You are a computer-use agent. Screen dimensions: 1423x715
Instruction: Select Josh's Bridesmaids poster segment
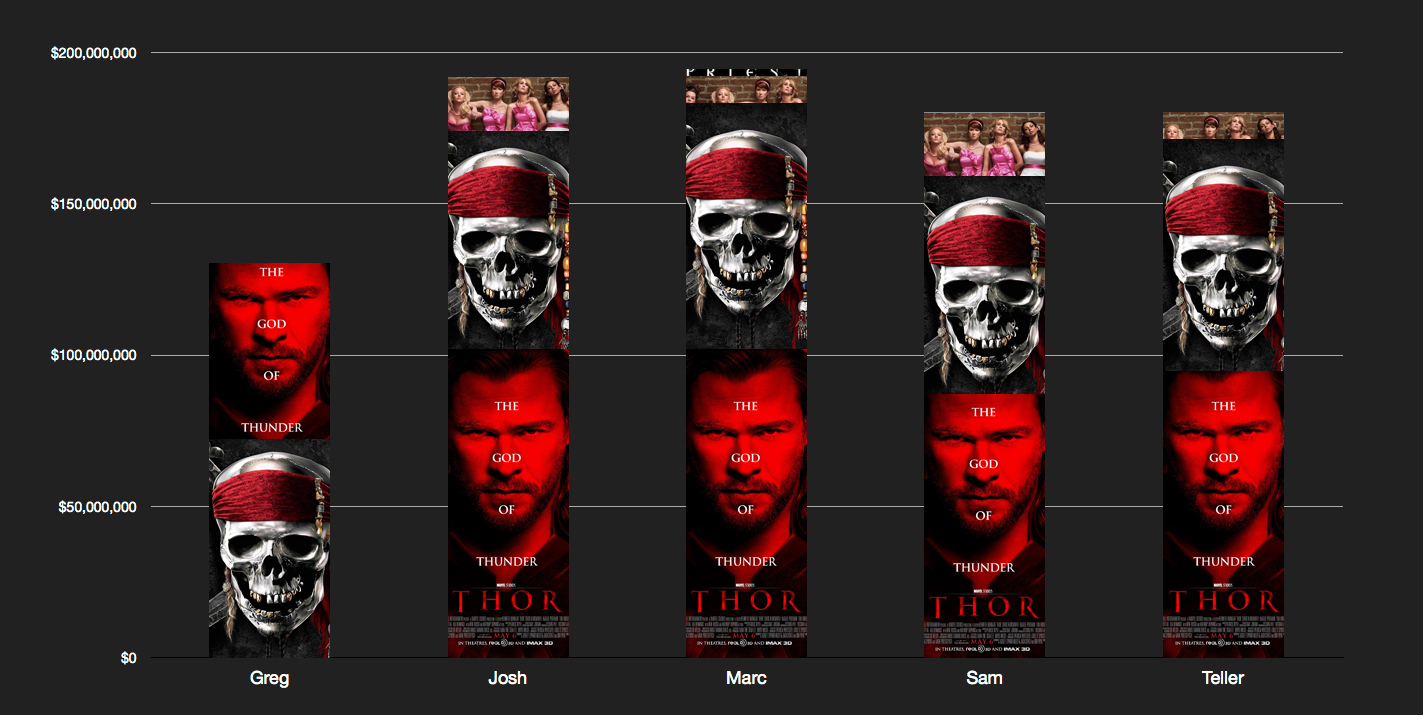[508, 104]
